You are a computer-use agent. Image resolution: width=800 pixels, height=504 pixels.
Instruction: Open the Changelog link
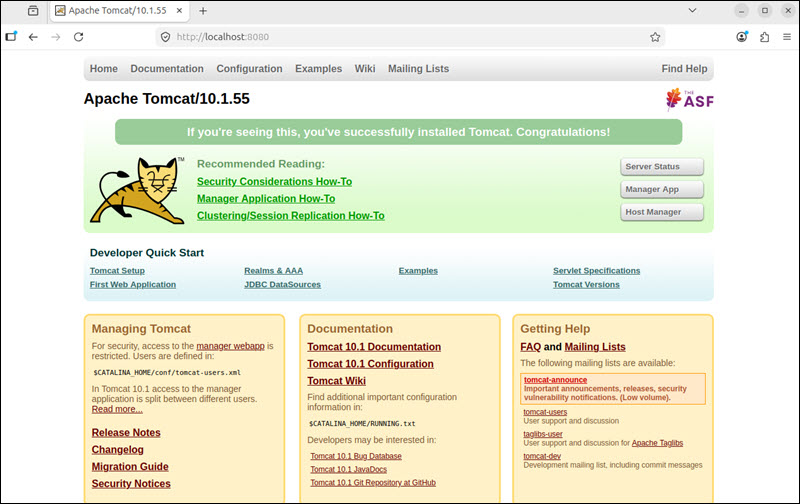tap(117, 450)
